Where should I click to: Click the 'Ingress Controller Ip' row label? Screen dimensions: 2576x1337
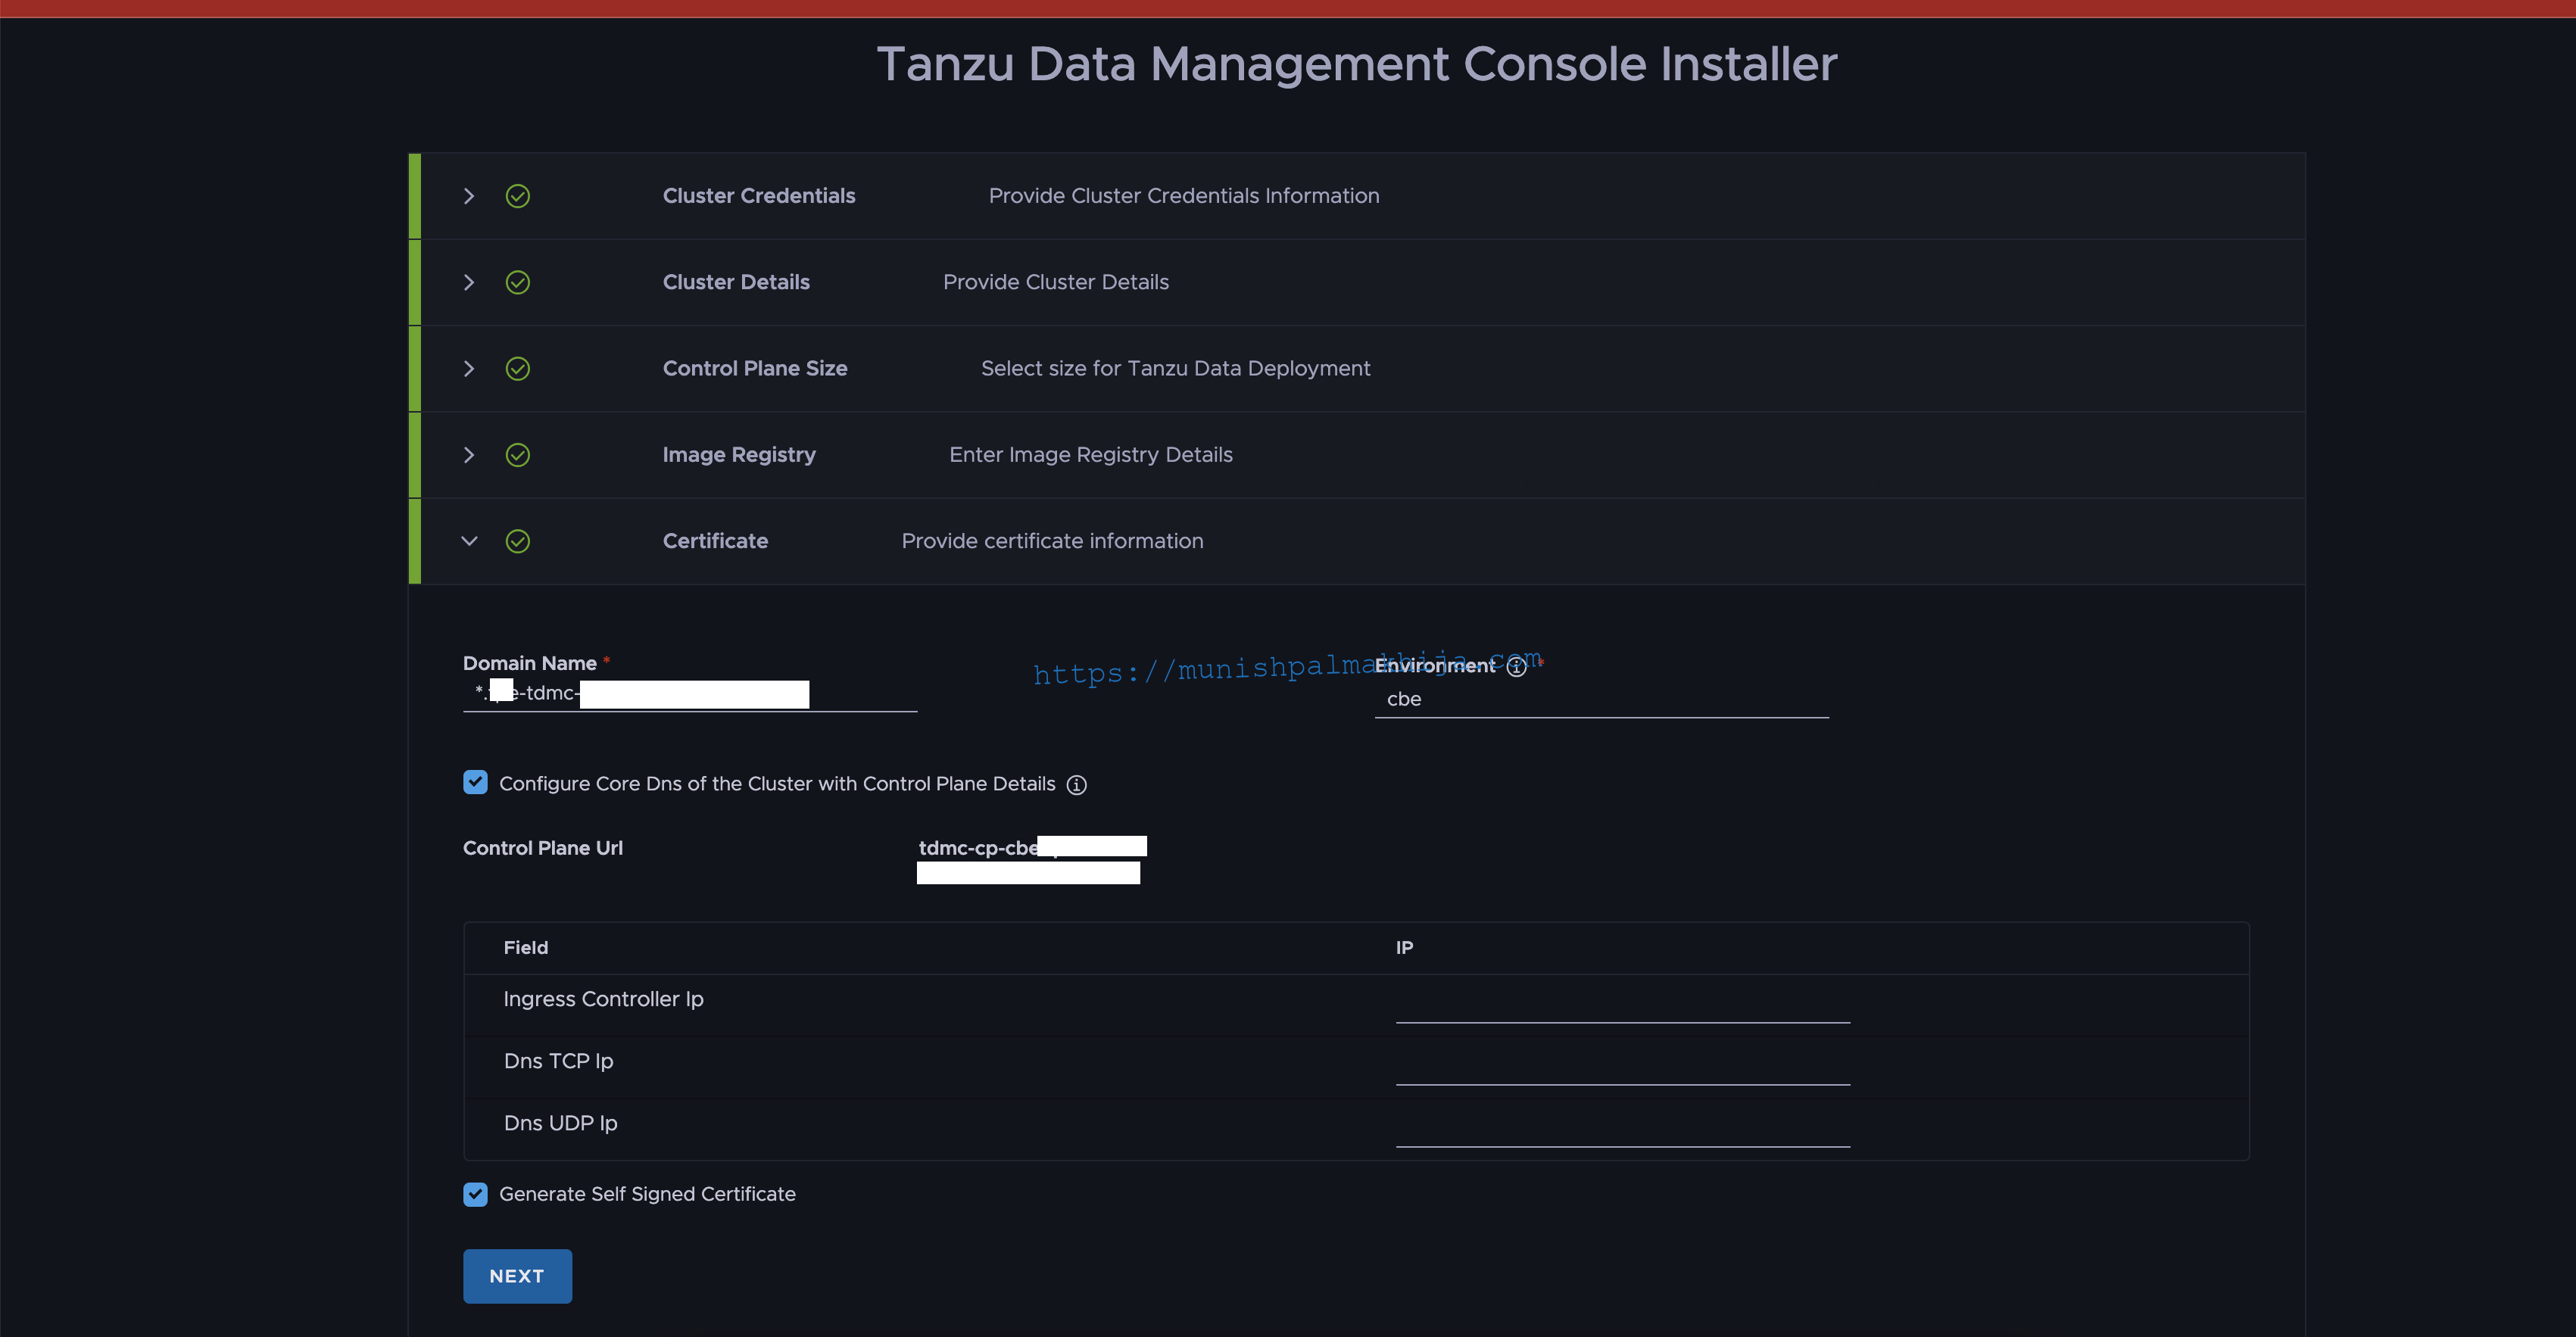point(604,999)
